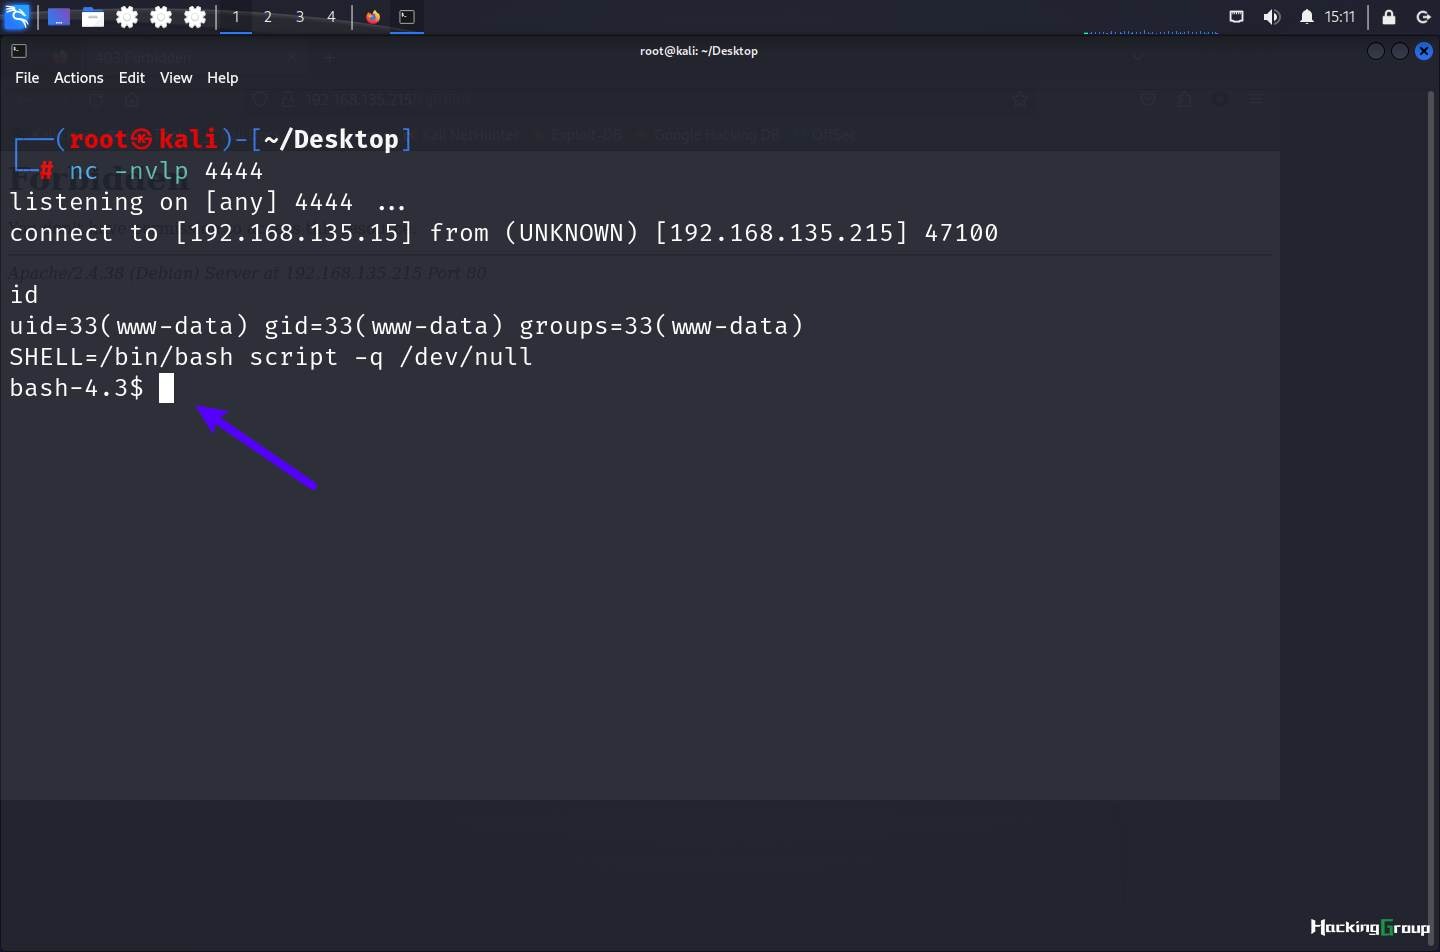Click the 15:11 panel clock
The height and width of the screenshot is (952, 1440).
[1340, 17]
